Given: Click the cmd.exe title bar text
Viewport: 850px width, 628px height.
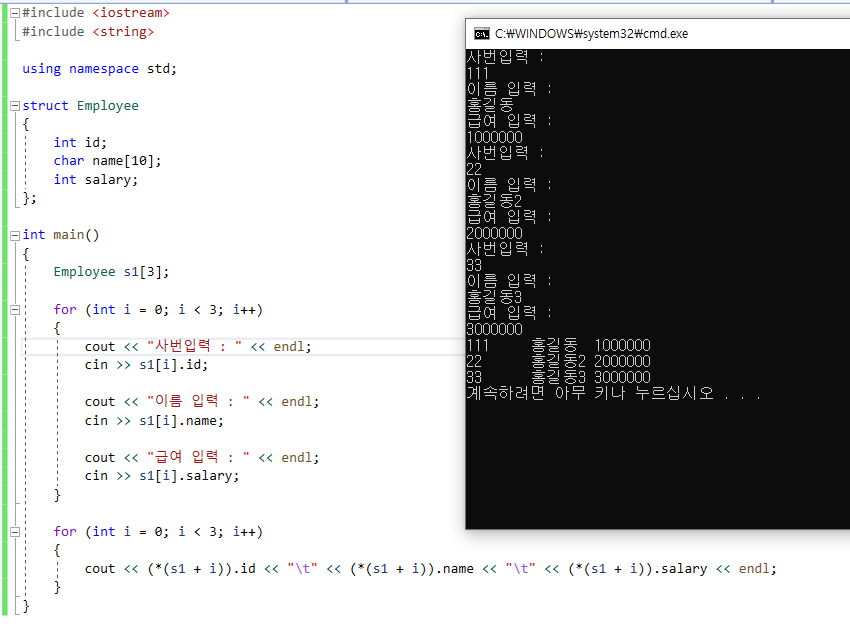Looking at the screenshot, I should [x=591, y=34].
